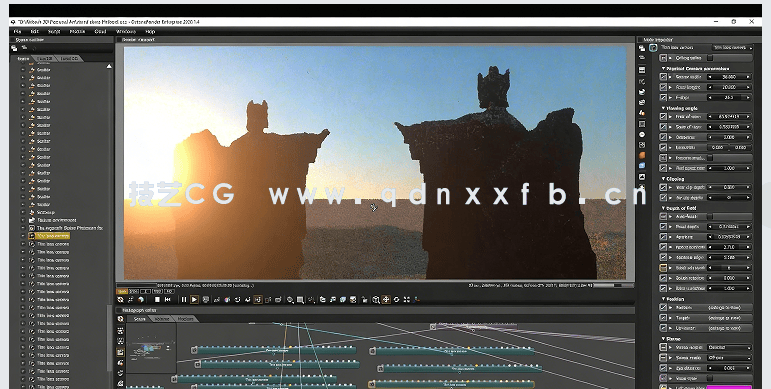This screenshot has width=771, height=389.
Task: Enable the Auto-focus checkbox
Action: click(x=710, y=216)
